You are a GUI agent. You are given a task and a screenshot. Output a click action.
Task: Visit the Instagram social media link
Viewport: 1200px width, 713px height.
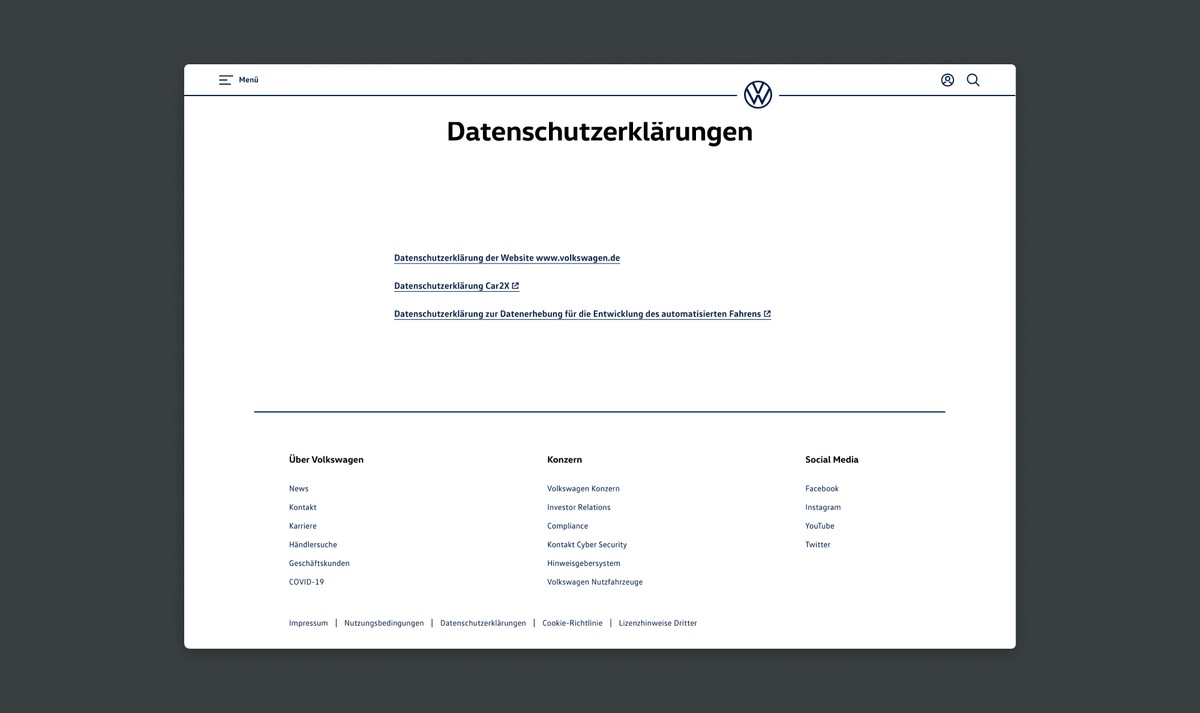click(822, 507)
